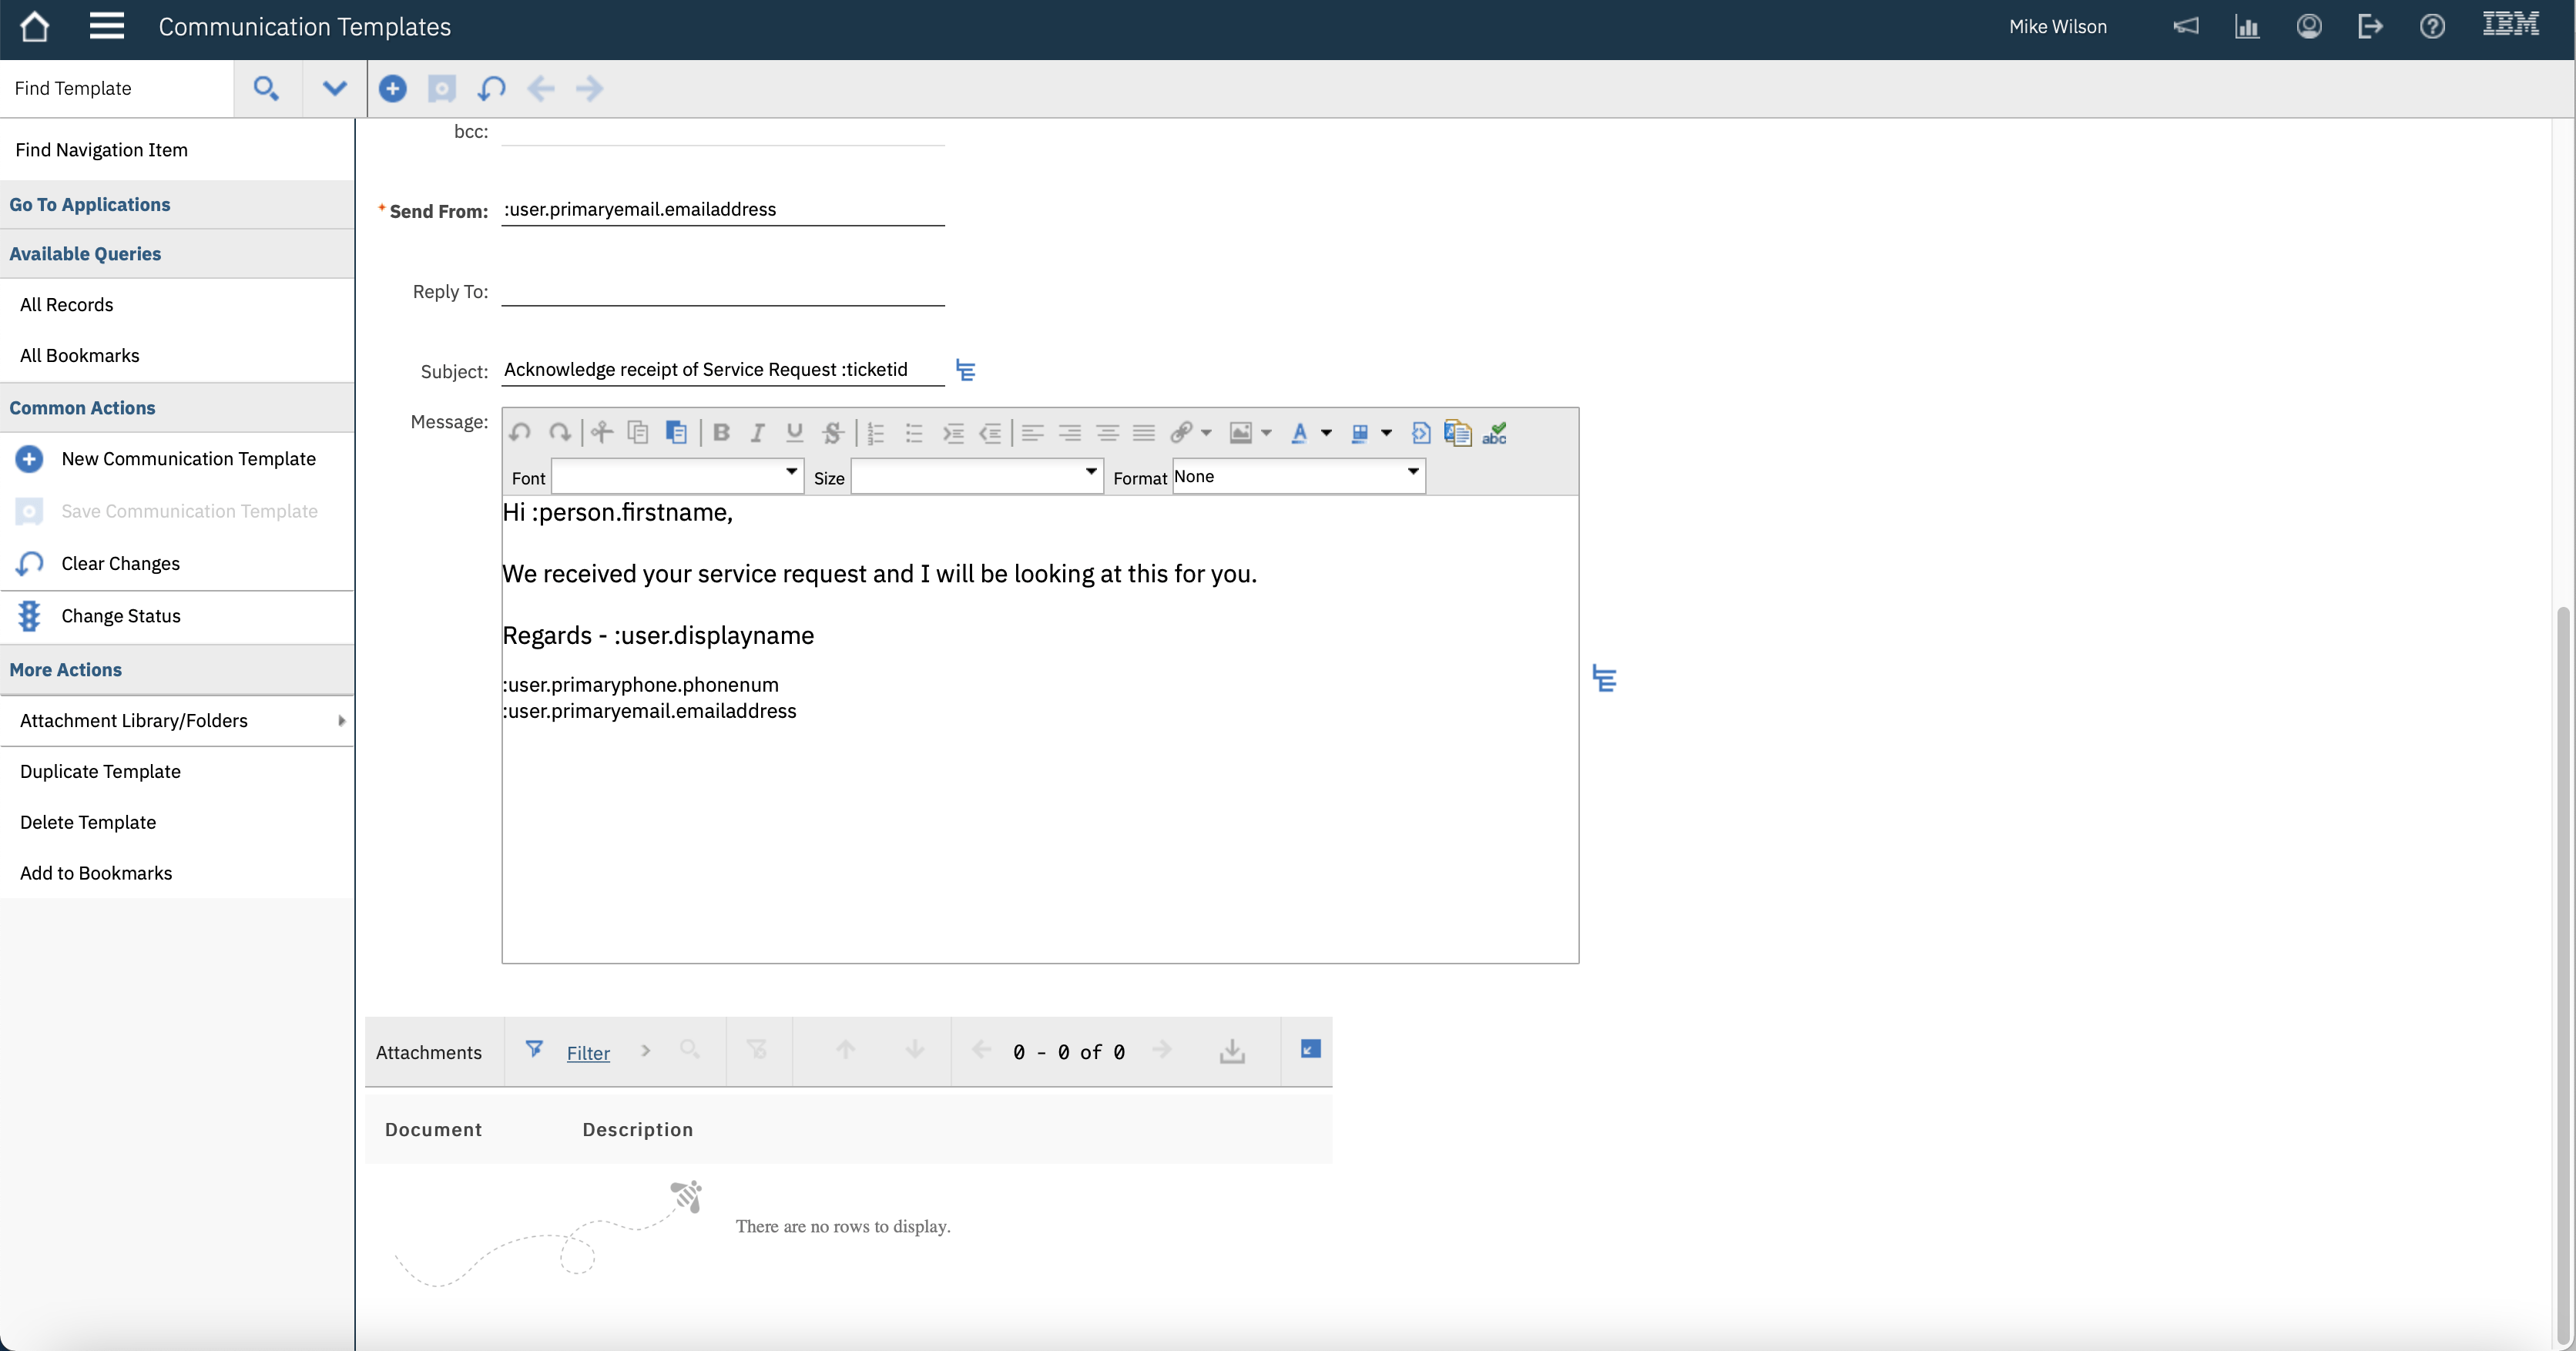Click into the Reply To field
2576x1351 pixels.
pos(722,291)
